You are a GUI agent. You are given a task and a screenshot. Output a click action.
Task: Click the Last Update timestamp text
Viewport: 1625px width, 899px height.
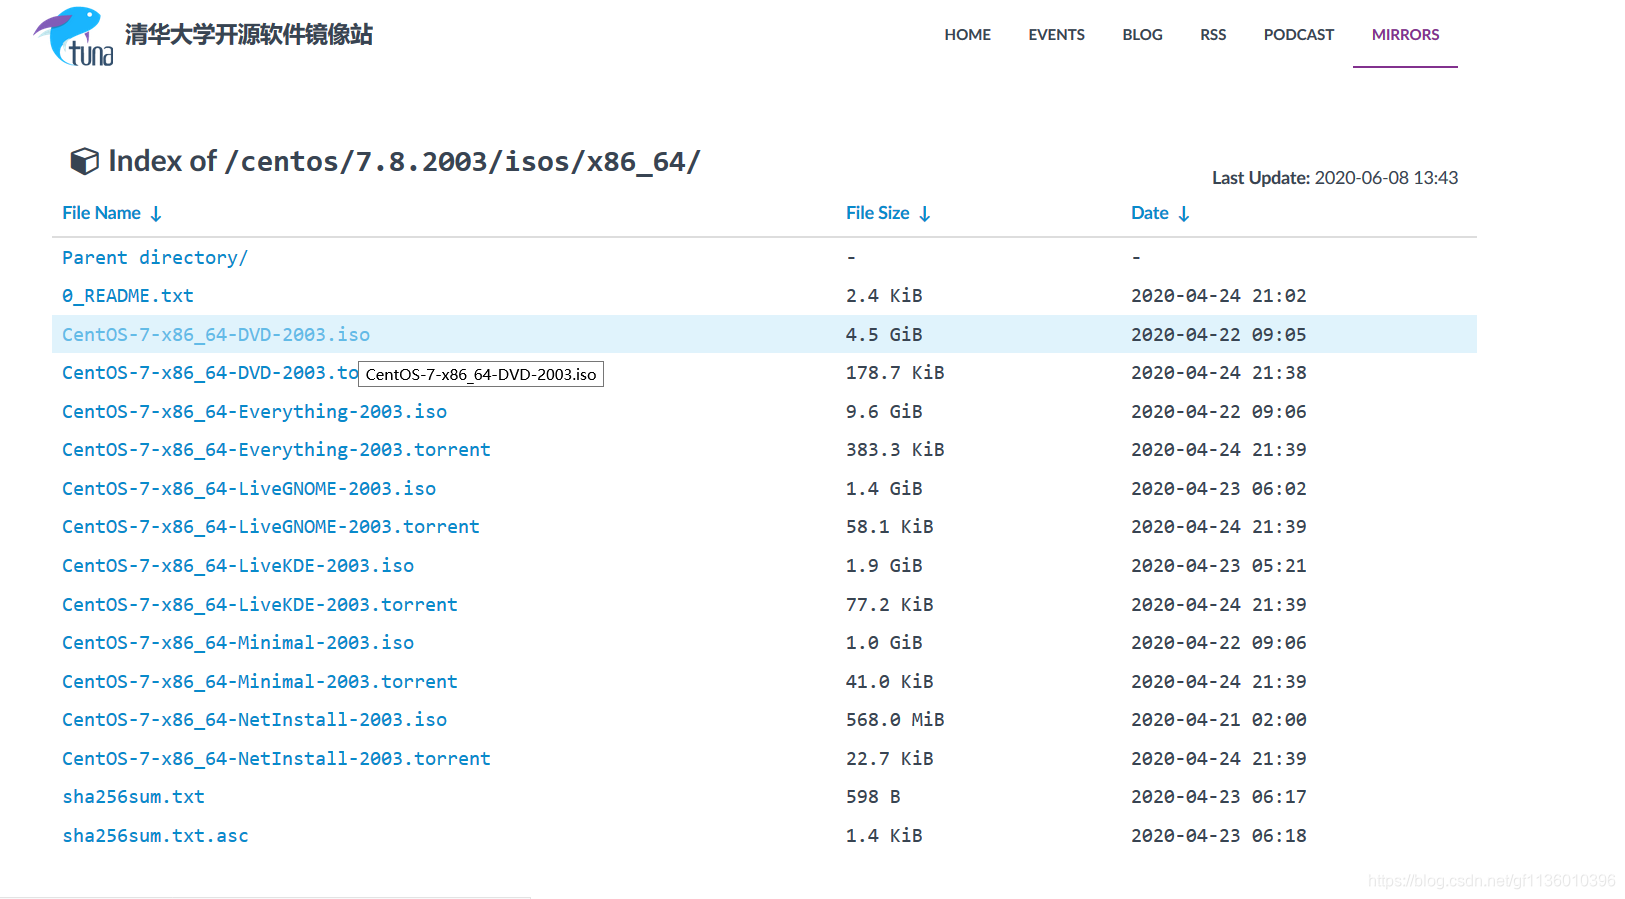tap(1335, 178)
